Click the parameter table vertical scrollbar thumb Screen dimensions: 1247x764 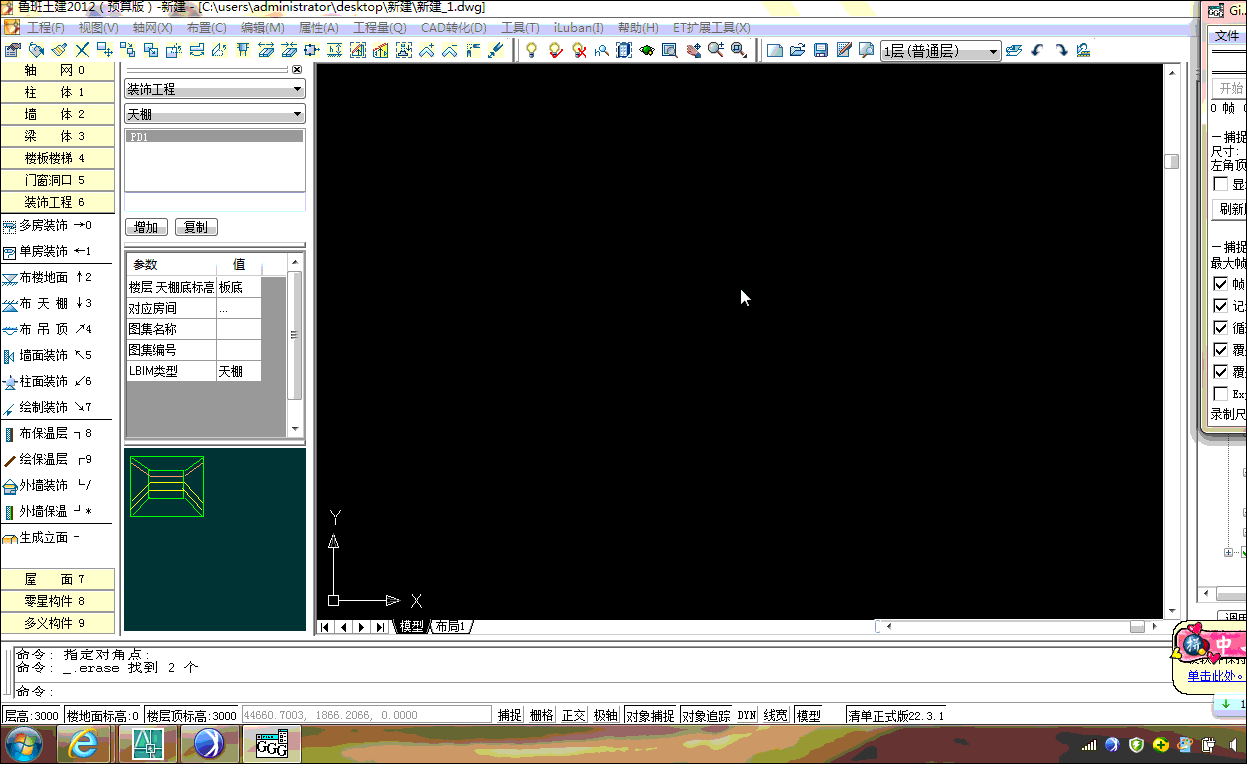click(x=295, y=335)
